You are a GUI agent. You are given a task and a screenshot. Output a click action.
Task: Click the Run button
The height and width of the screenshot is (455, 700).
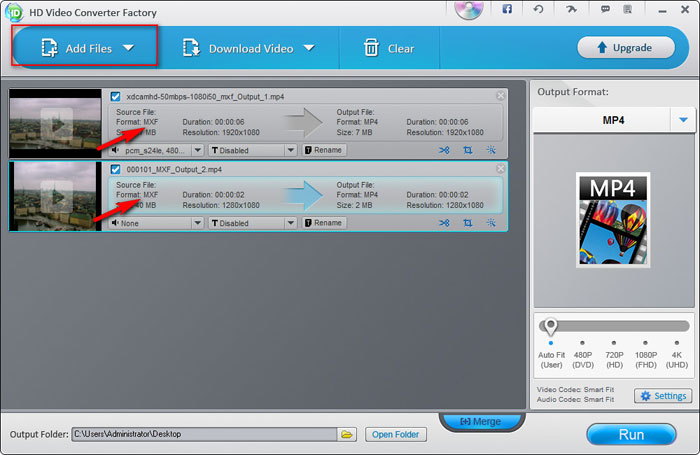point(631,434)
